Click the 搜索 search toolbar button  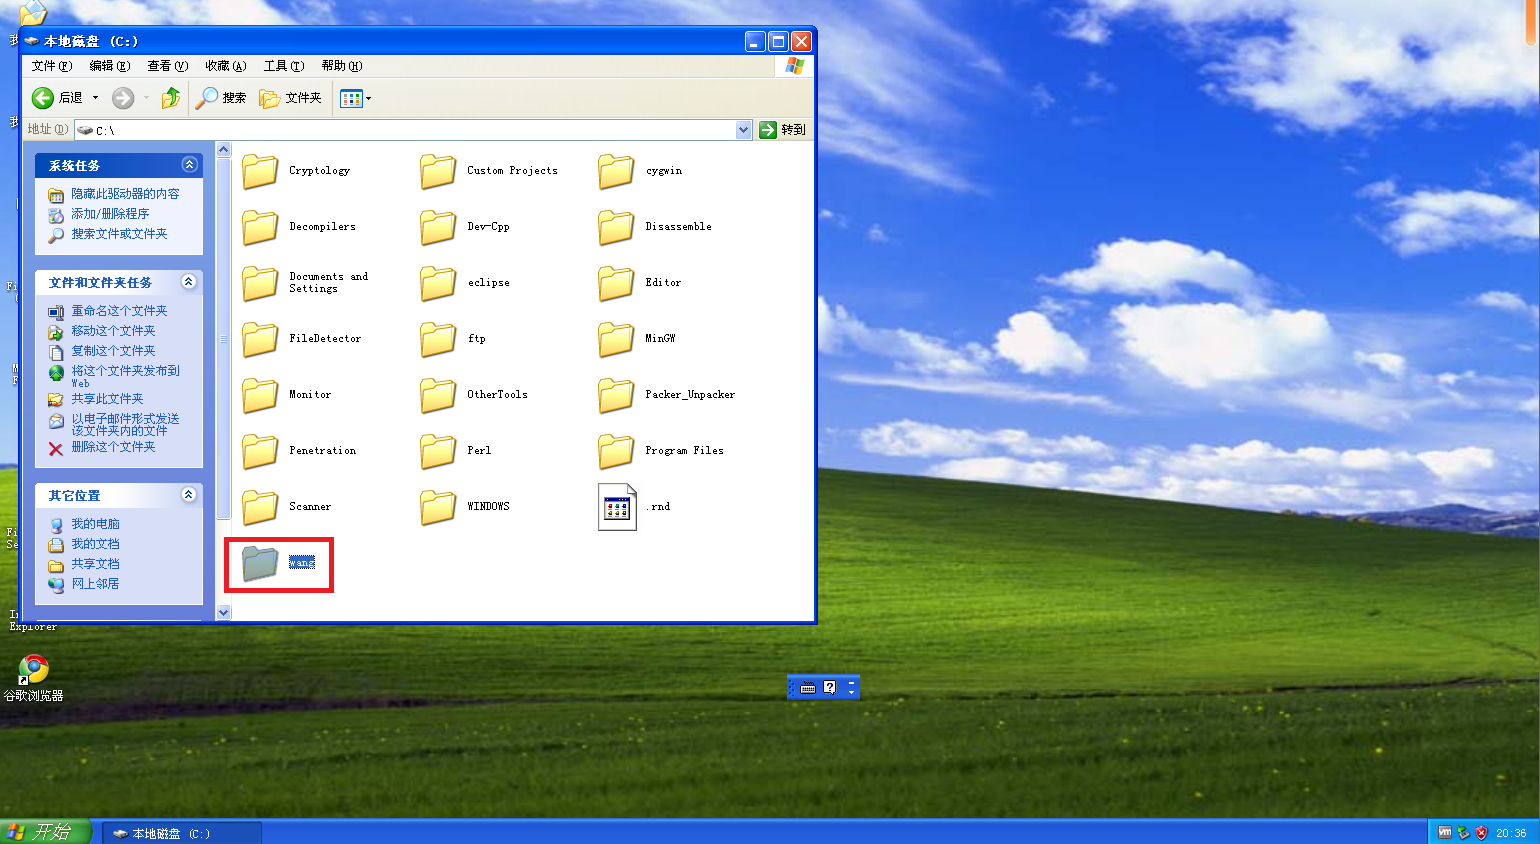click(221, 98)
